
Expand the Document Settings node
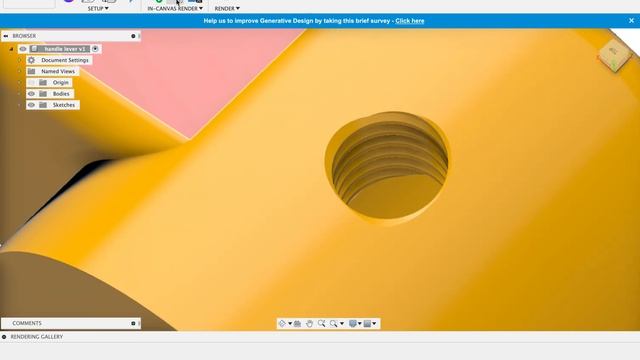tap(19, 60)
